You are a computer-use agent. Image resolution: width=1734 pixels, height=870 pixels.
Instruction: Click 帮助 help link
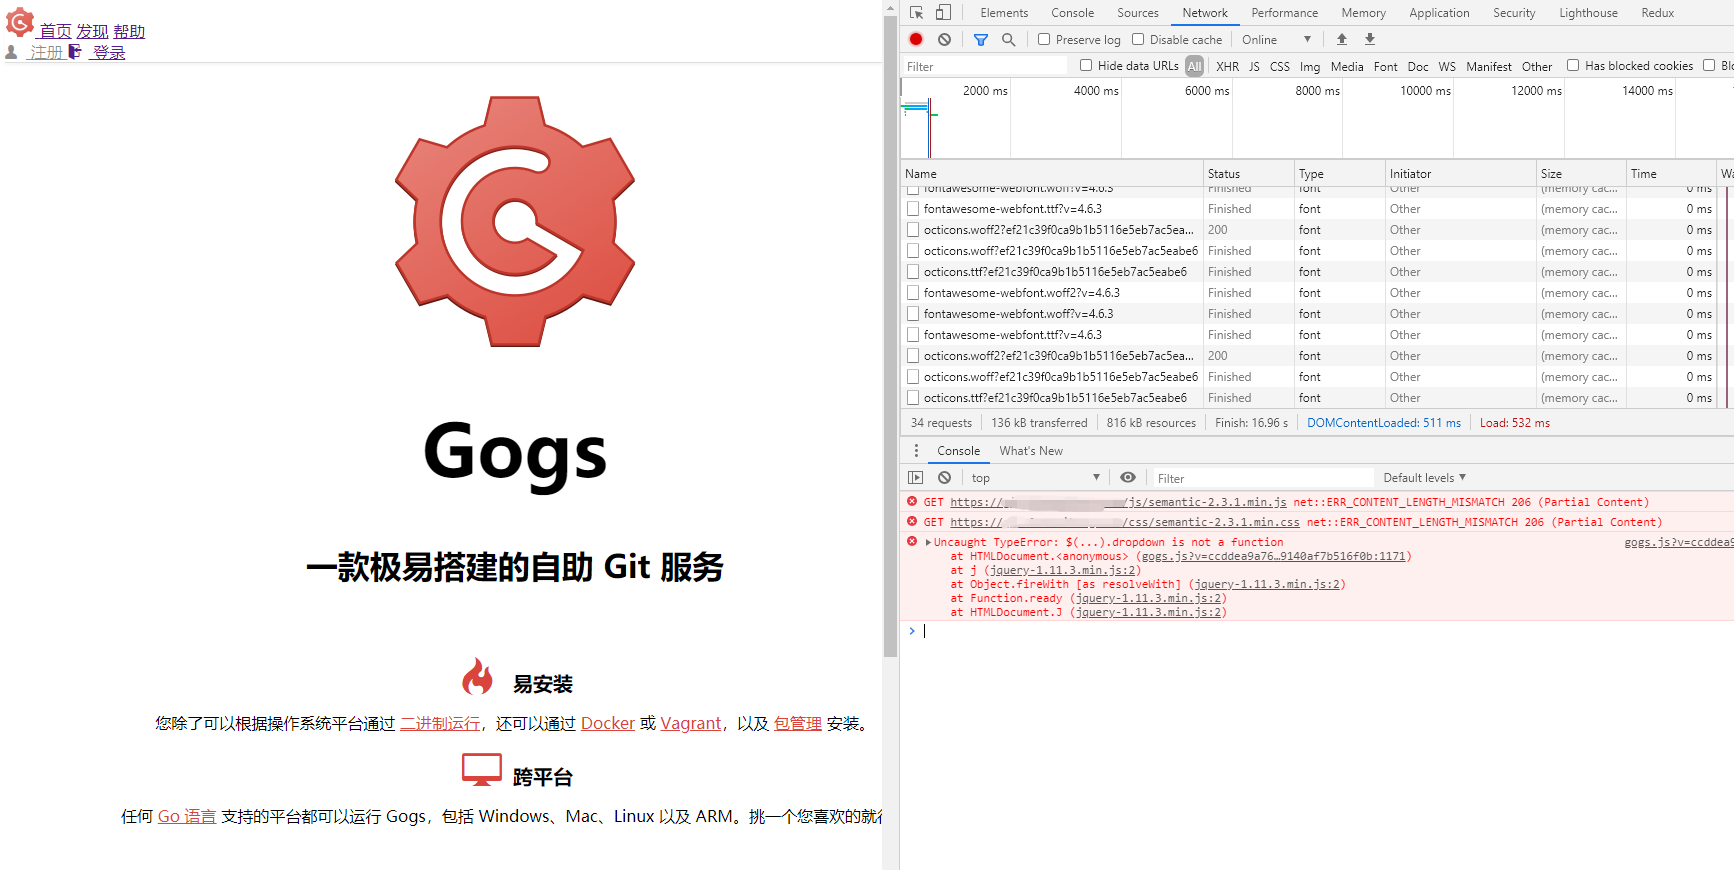129,32
